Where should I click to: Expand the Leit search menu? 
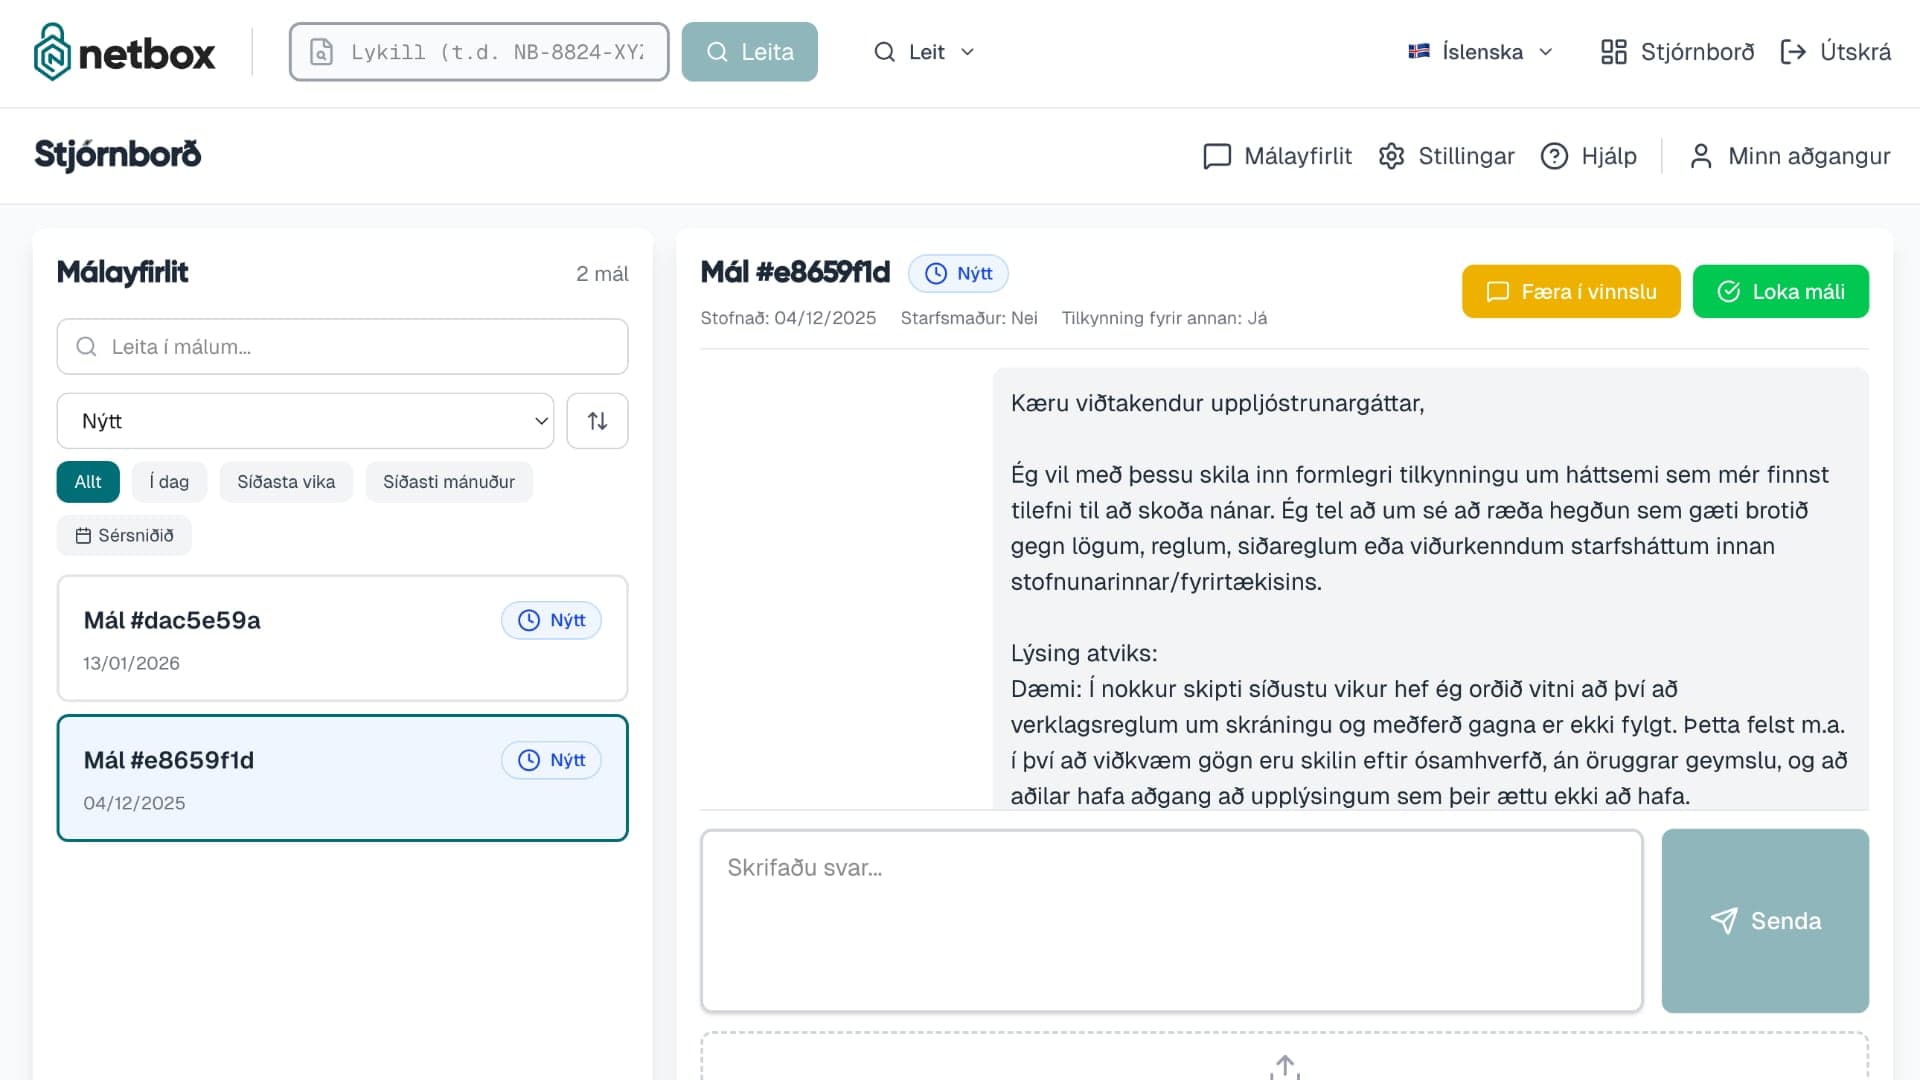click(924, 52)
